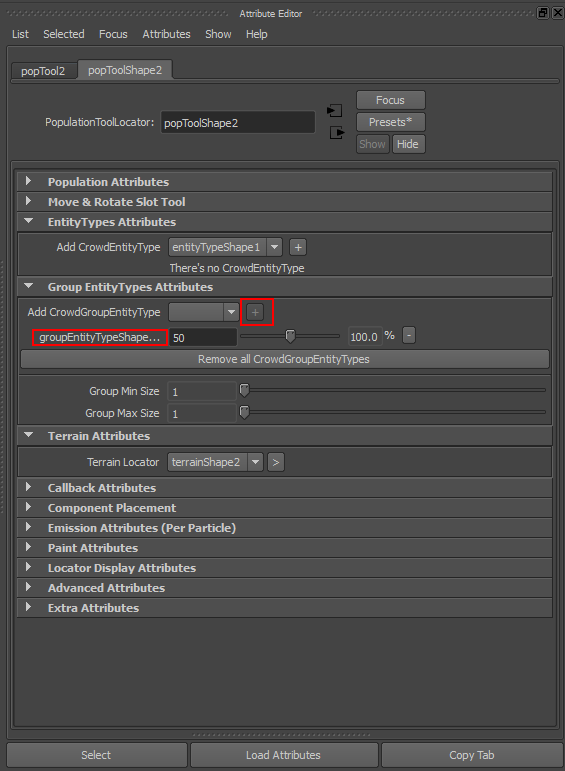Click the Group Min Size slider handle

(244, 390)
